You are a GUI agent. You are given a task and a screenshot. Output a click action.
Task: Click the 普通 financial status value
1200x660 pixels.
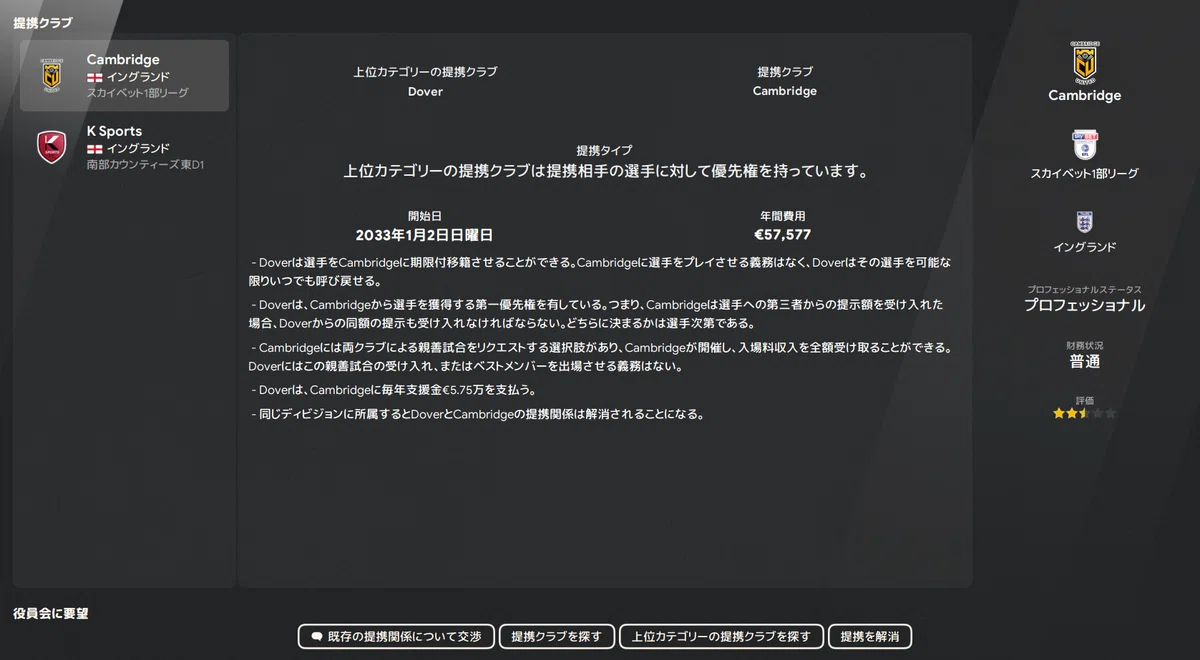click(1084, 362)
